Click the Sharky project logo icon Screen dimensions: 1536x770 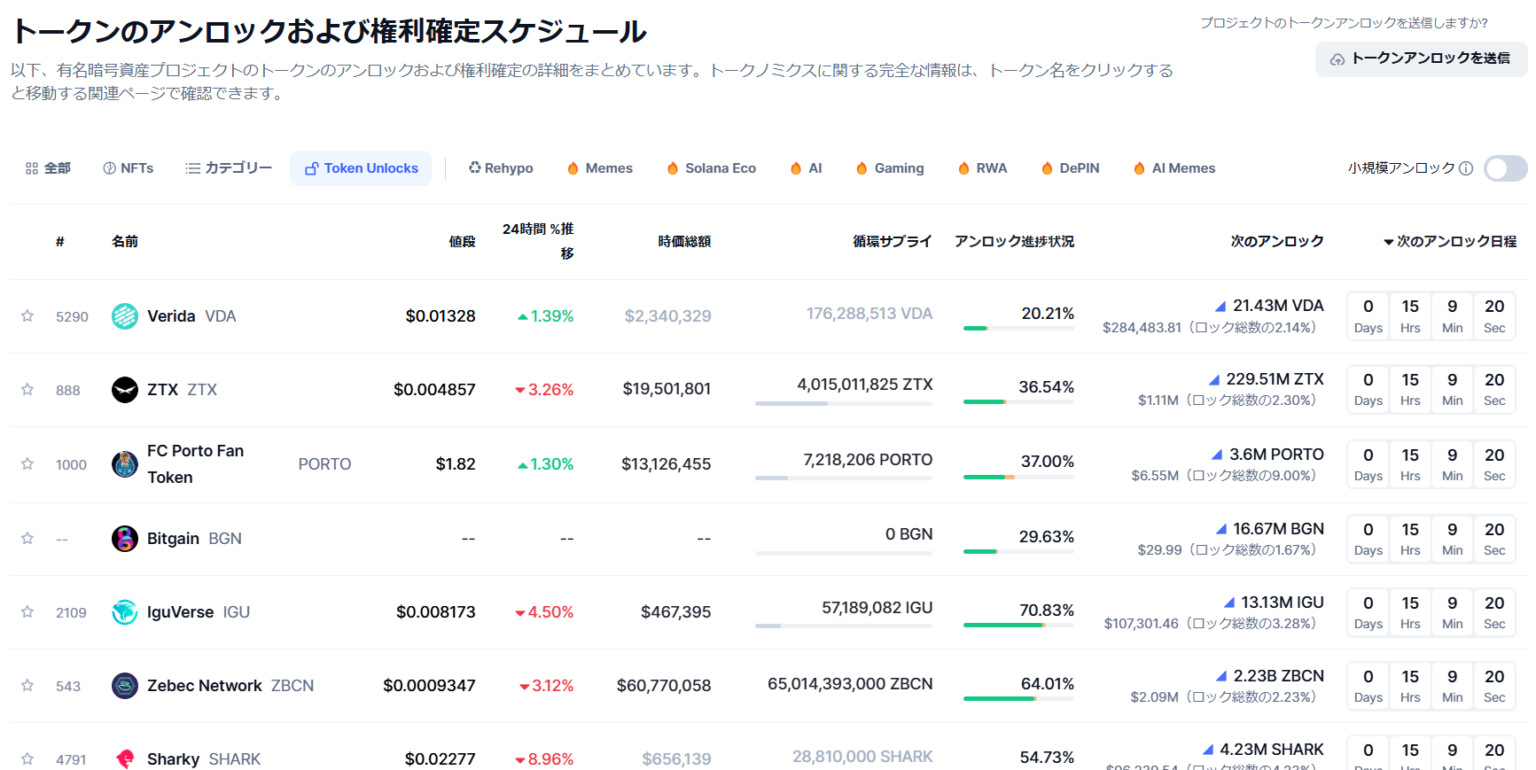(x=123, y=757)
